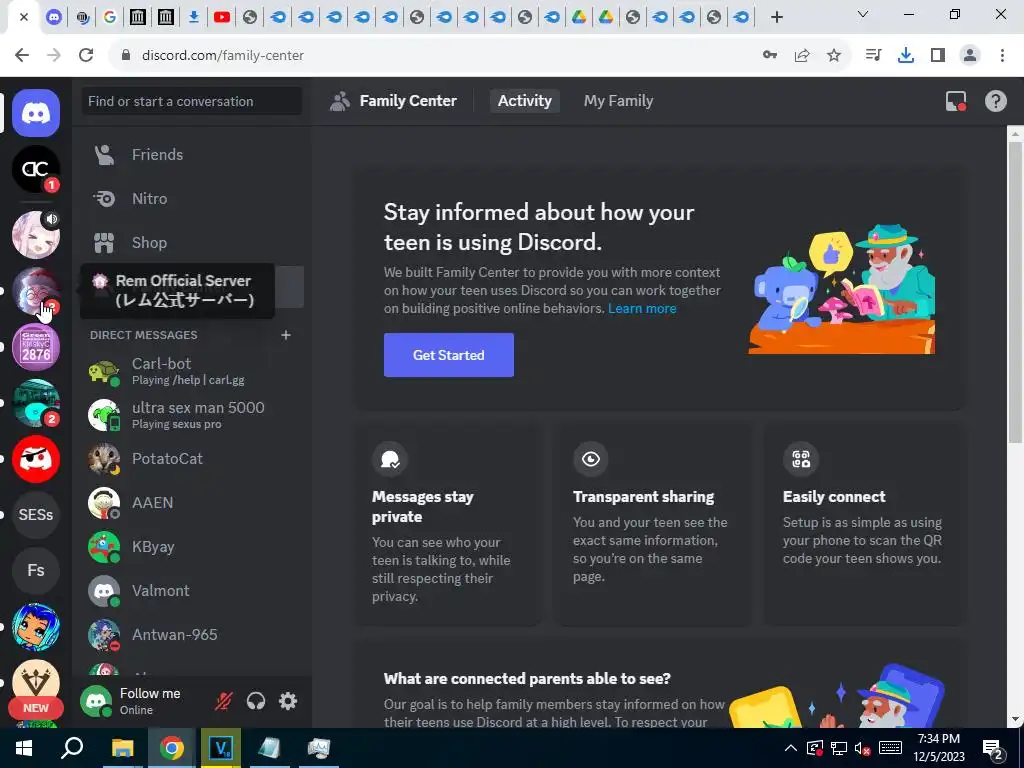Open Windows notification center
The image size is (1024, 768).
[x=993, y=748]
